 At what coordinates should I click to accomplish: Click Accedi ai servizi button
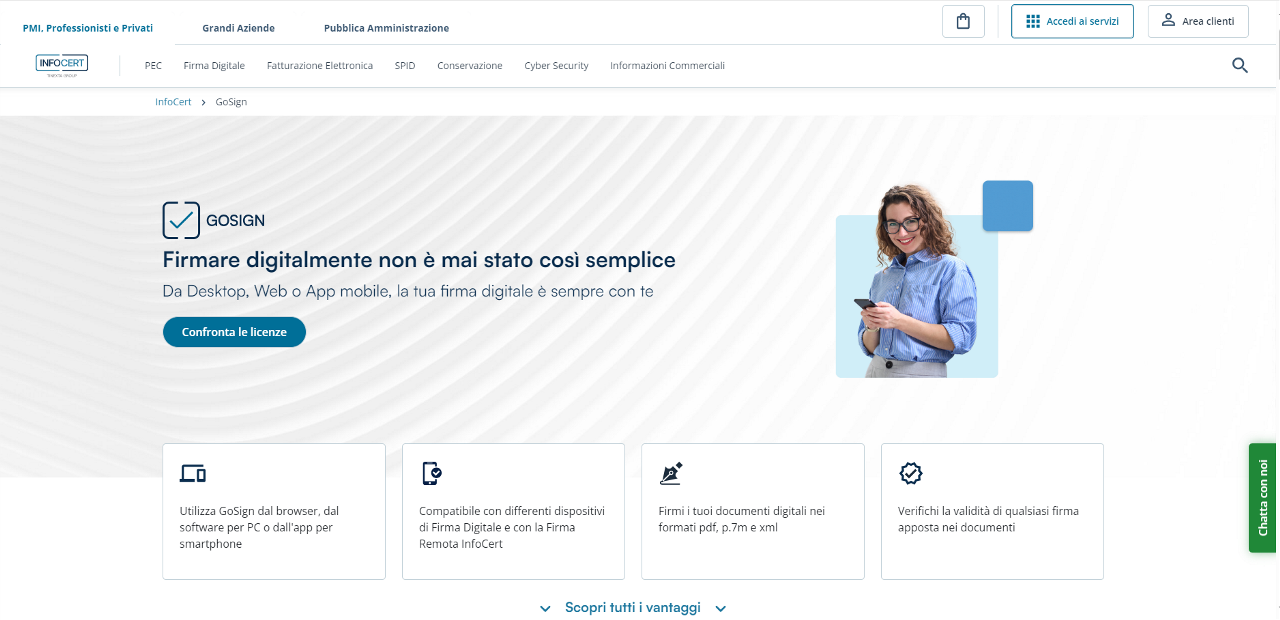(x=1072, y=21)
